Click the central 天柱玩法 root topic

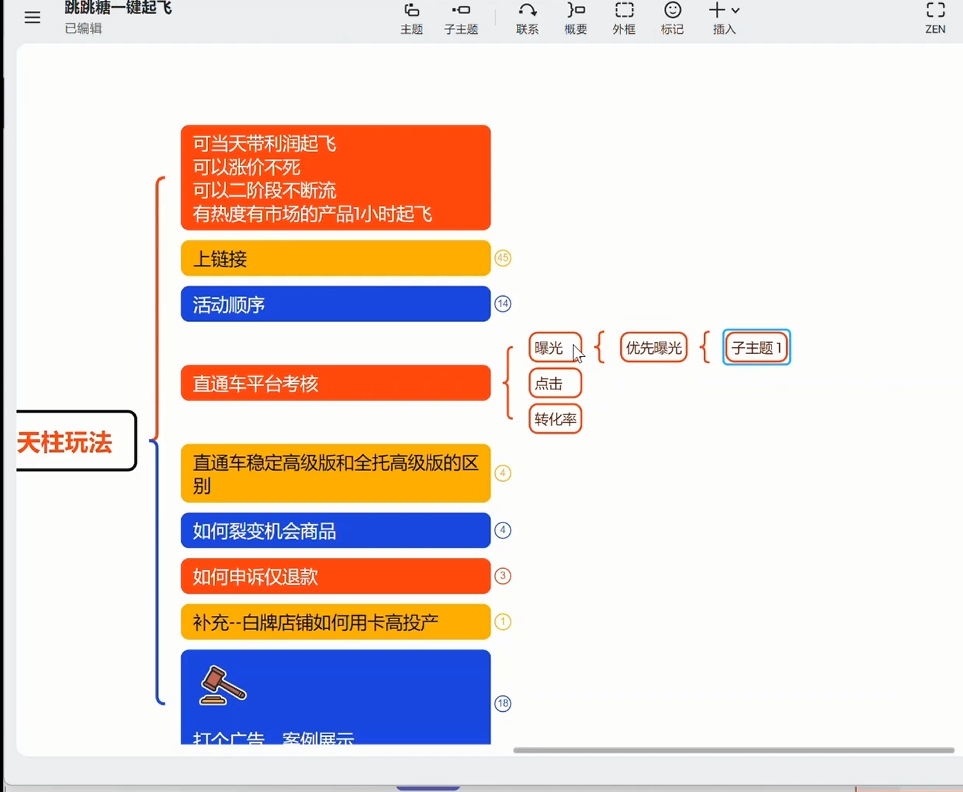coord(72,442)
